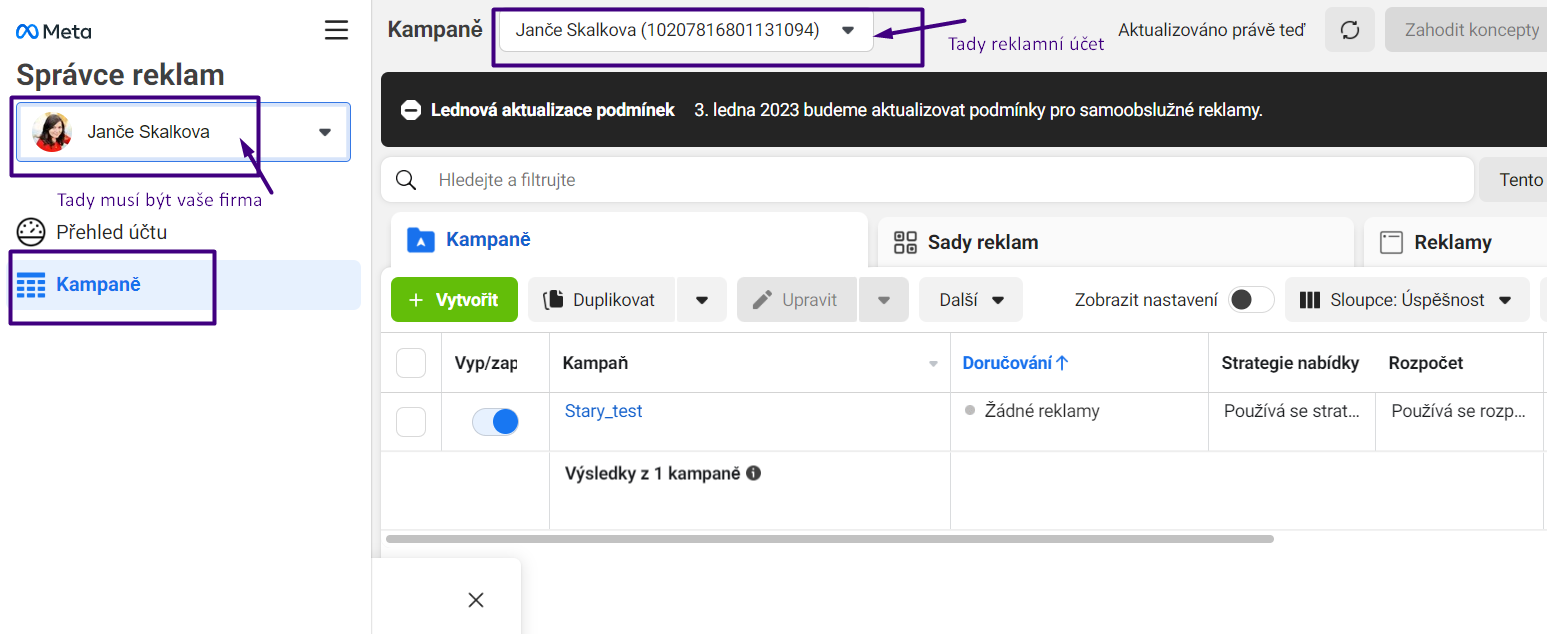This screenshot has width=1547, height=634.
Task: Click the info icon beside Výsledky z 1 kampaně
Action: point(754,473)
